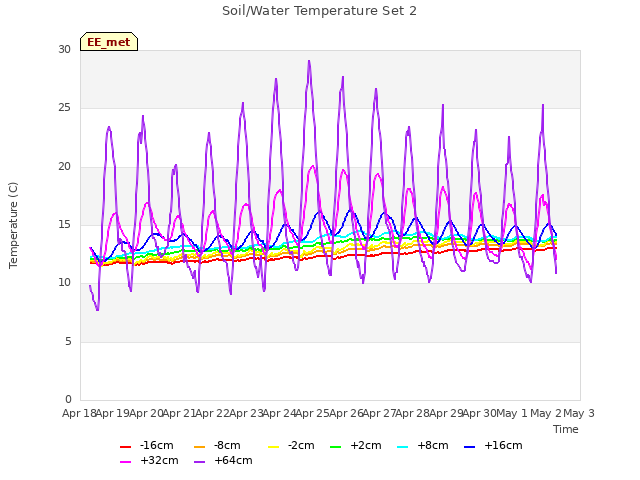Viewport: 640px width, 480px height.
Task: Select the -8cm legend label
Action: tap(227, 445)
